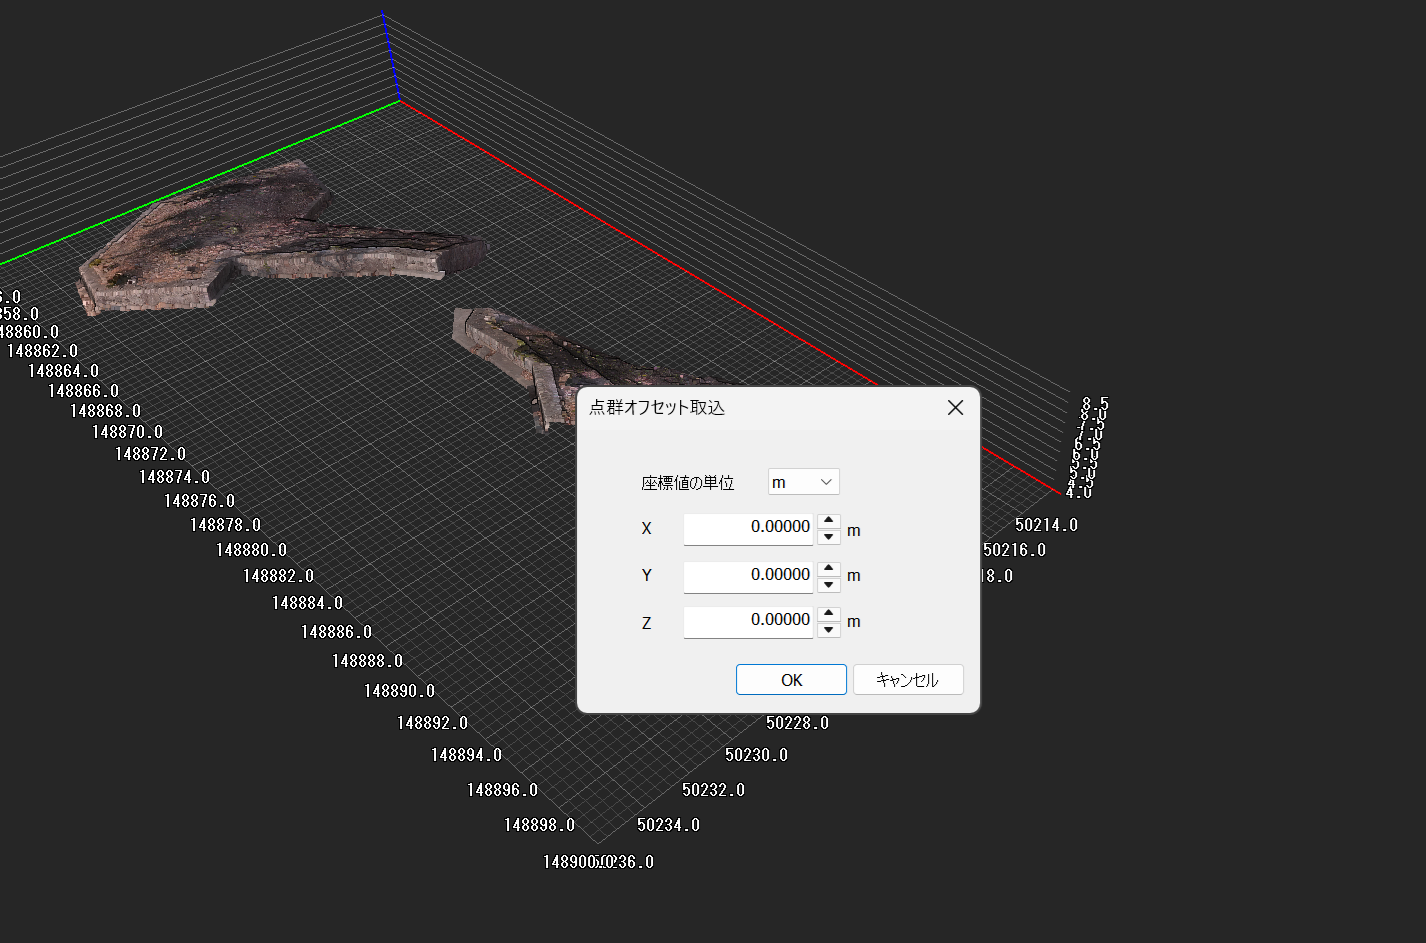Viewport: 1426px width, 943px height.
Task: Click the 座標値の単位 label
Action: pyautogui.click(x=688, y=483)
